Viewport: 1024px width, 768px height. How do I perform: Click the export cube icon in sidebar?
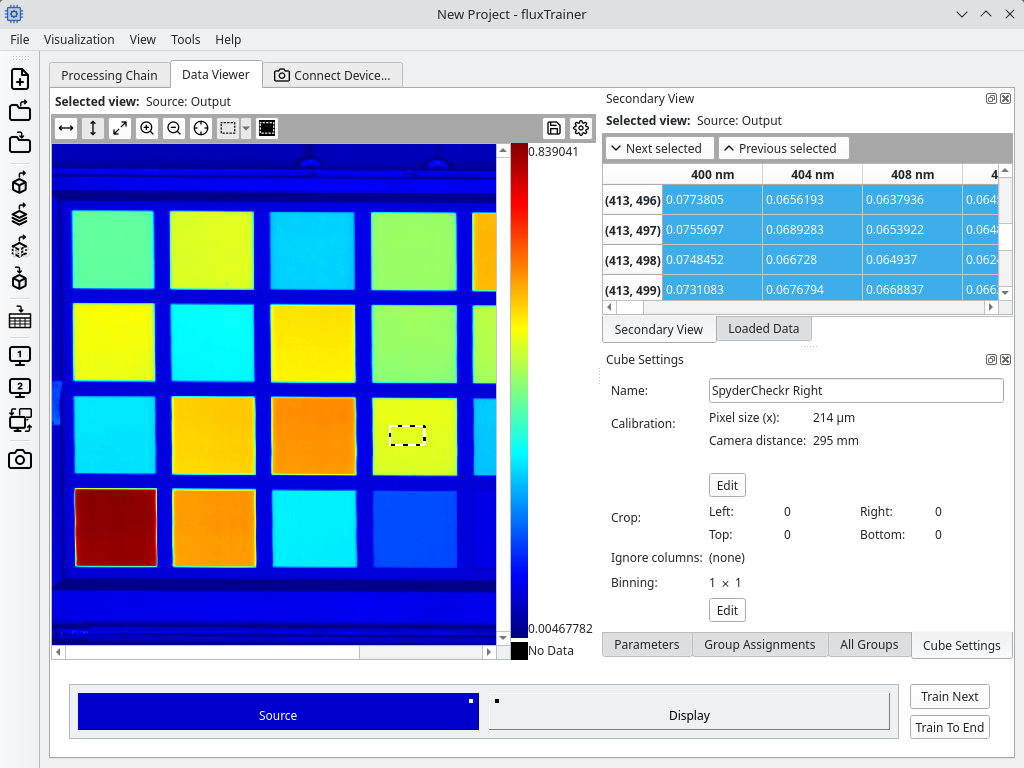pos(20,279)
